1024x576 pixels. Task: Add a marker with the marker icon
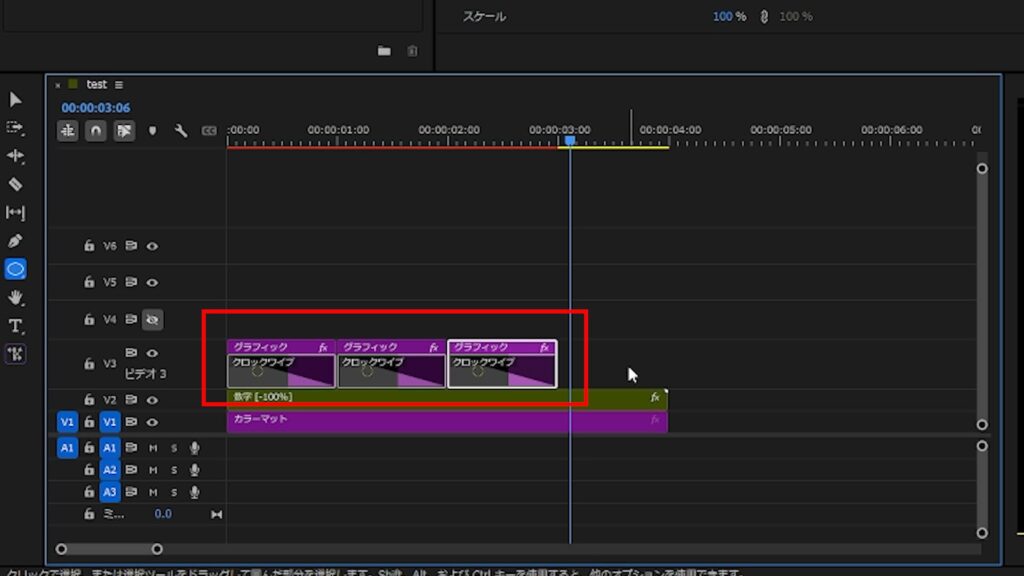pos(152,131)
